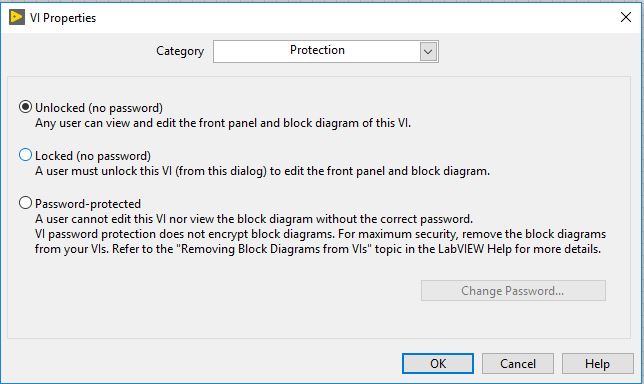Image resolution: width=644 pixels, height=384 pixels.
Task: Click the Category label
Action: coord(180,51)
